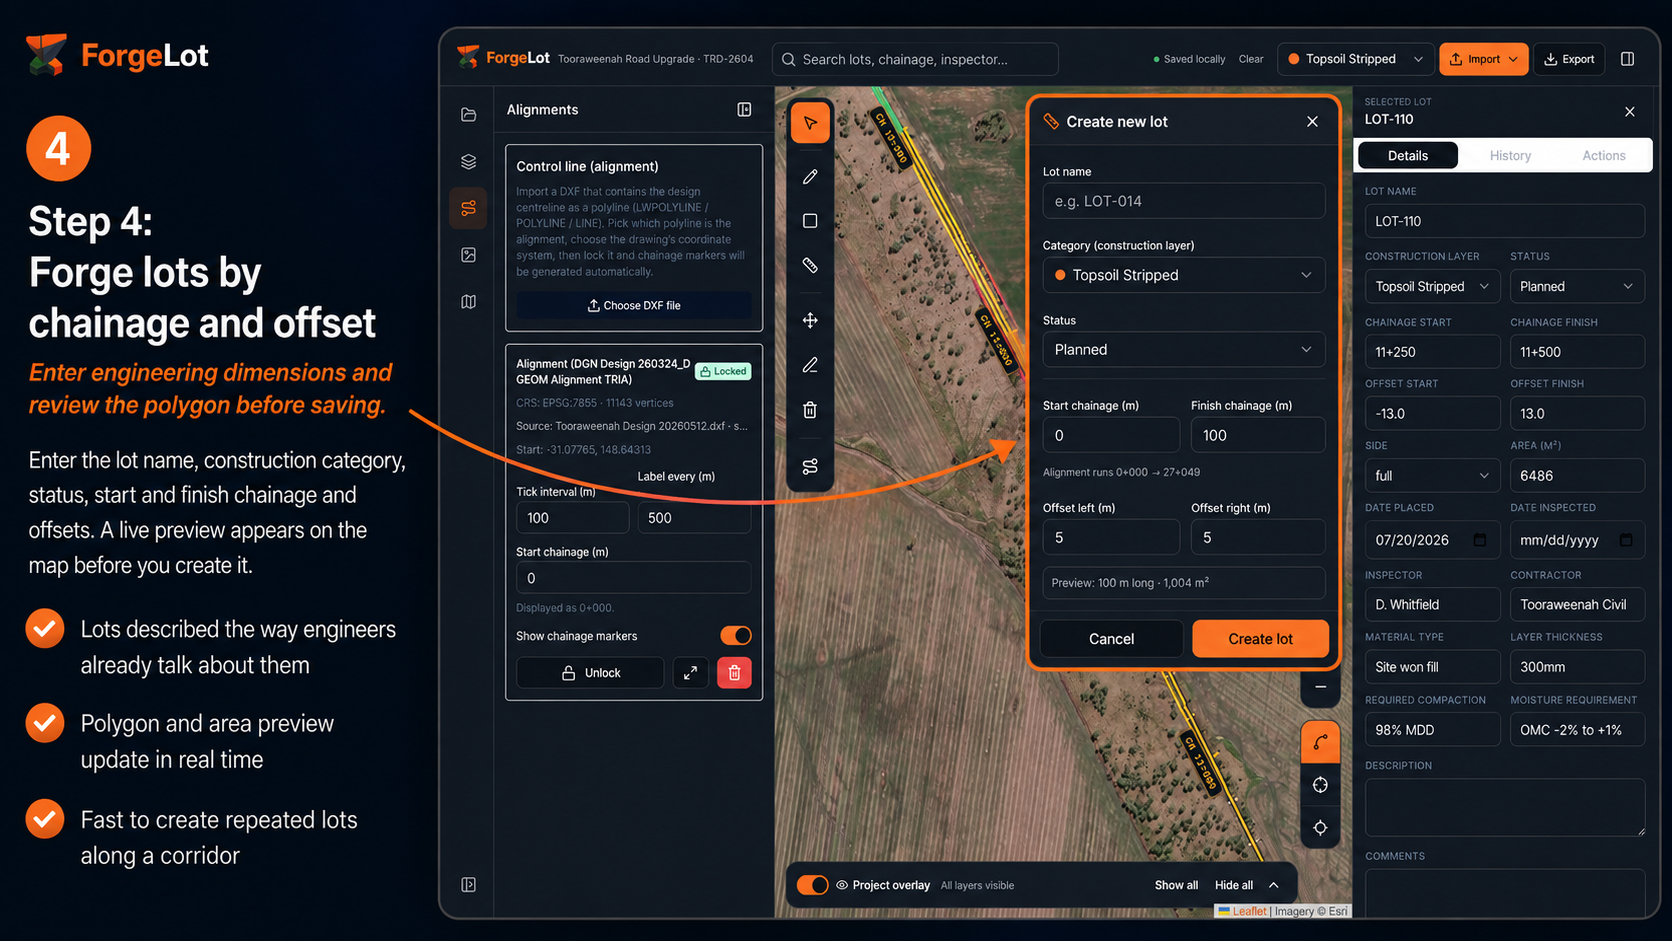Select the ruler measure tool

coord(810,265)
